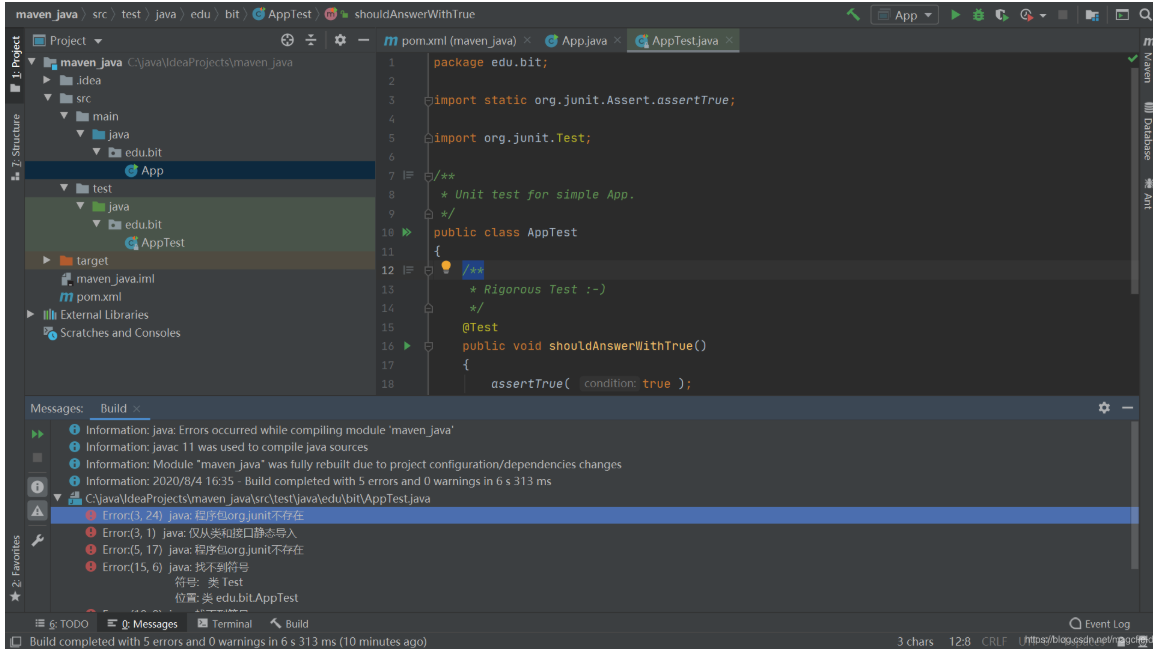The height and width of the screenshot is (649, 1153).
Task: Run with Coverage shield icon
Action: coord(1001,15)
